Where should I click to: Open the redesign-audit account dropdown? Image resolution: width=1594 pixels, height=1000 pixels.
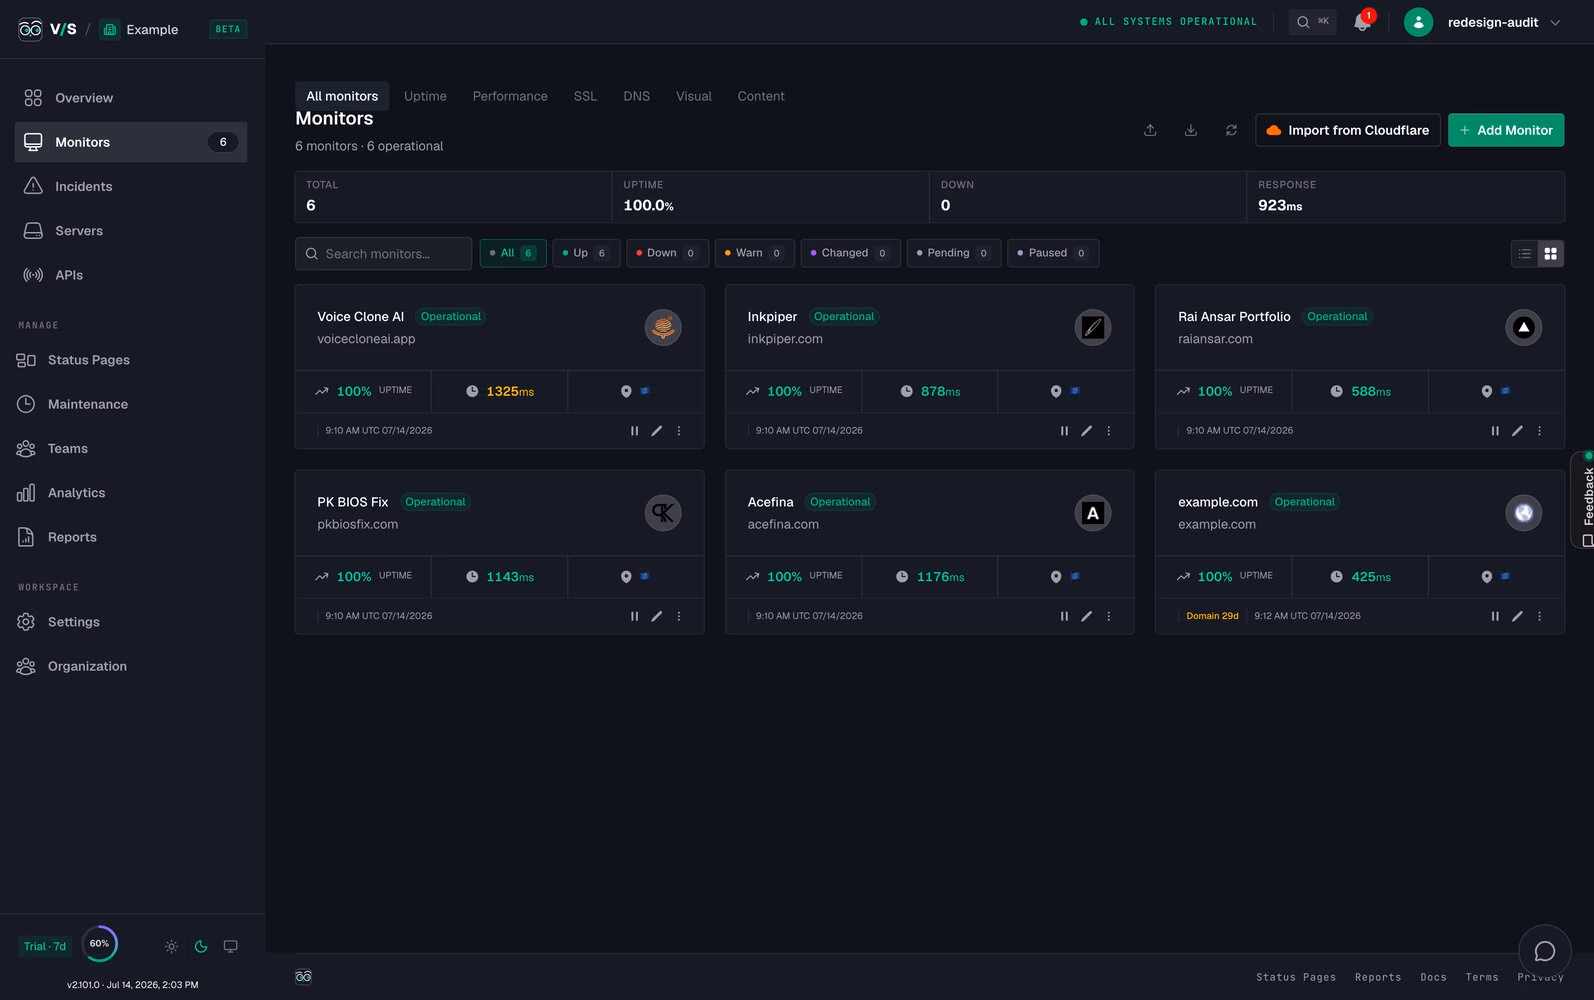point(1483,22)
